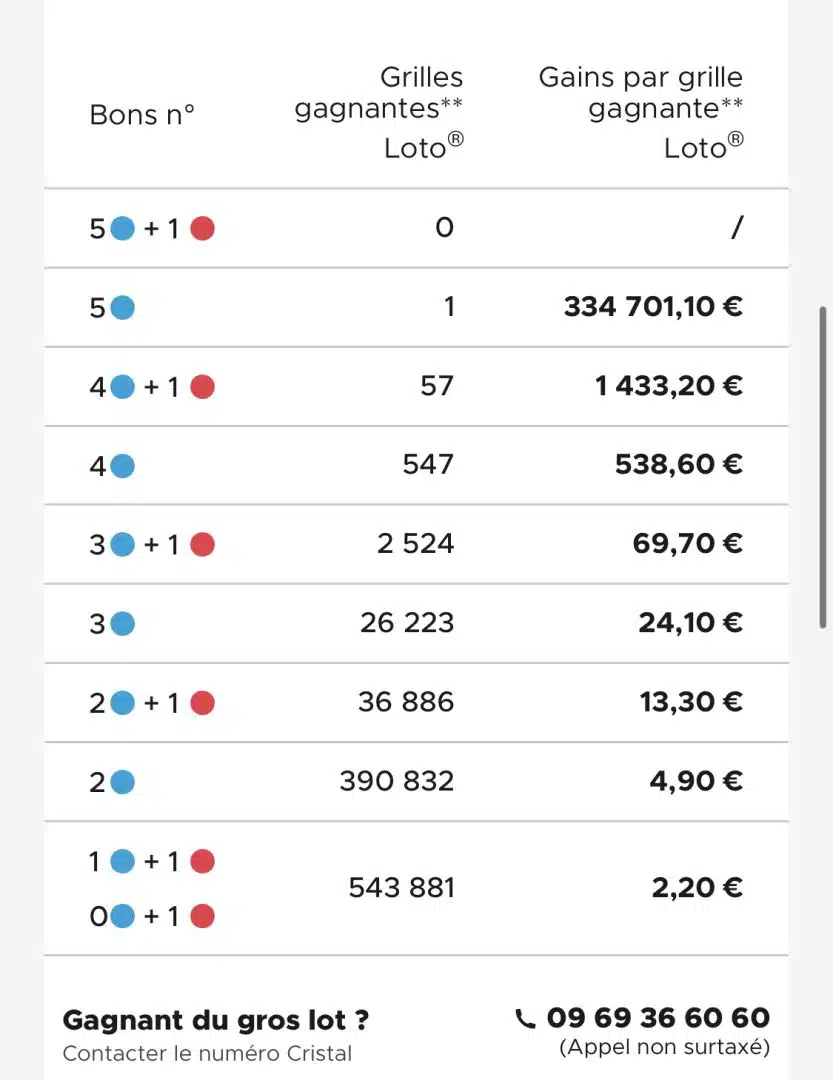The height and width of the screenshot is (1080, 833).
Task: Call the number 09 69 36 60 60
Action: coord(658,1017)
